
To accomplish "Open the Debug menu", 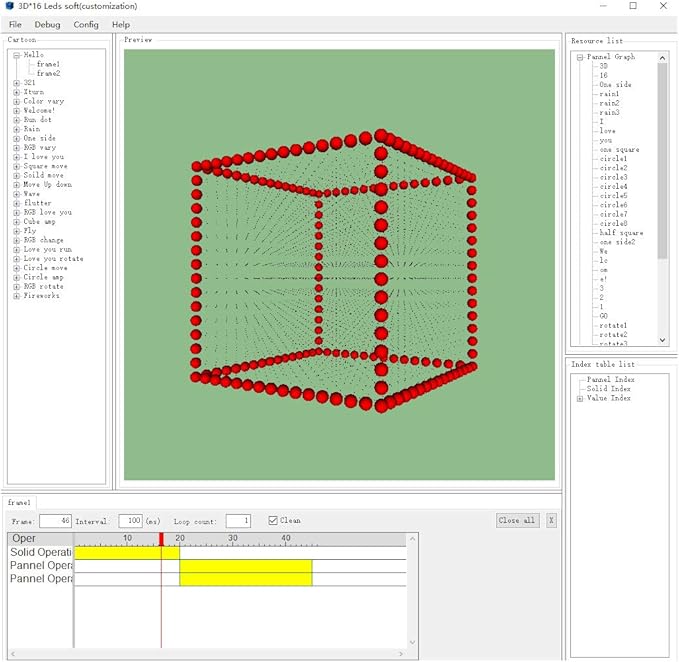I will (47, 24).
